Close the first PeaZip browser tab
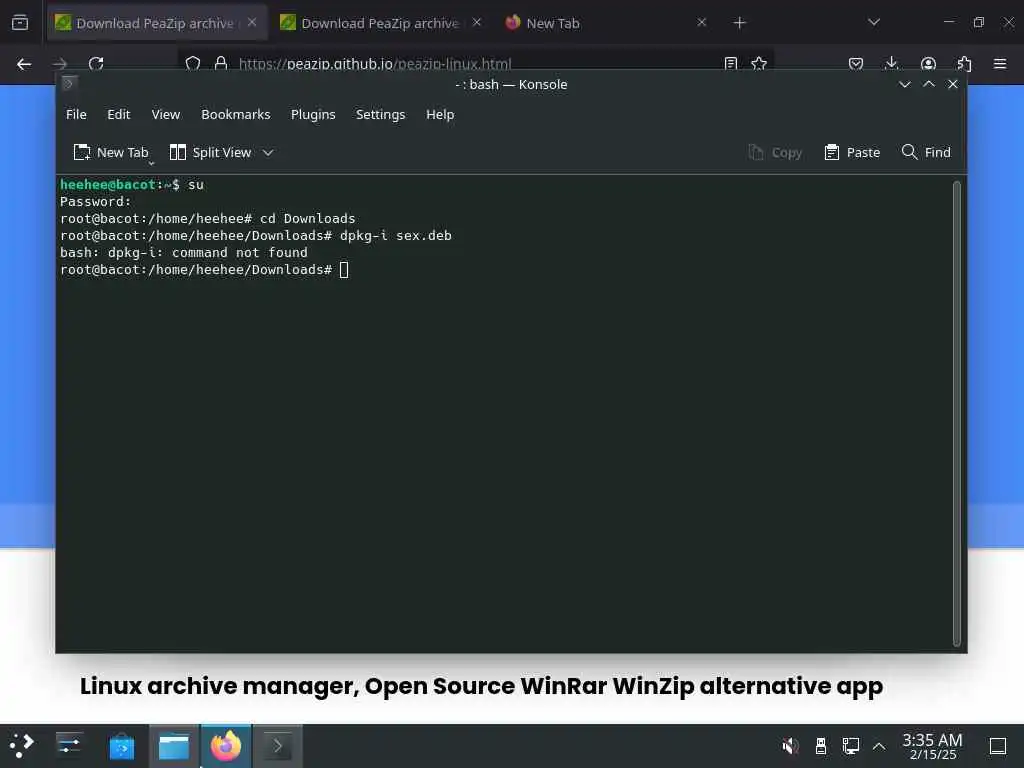Screen dimensions: 1024x768 (x=252, y=22)
